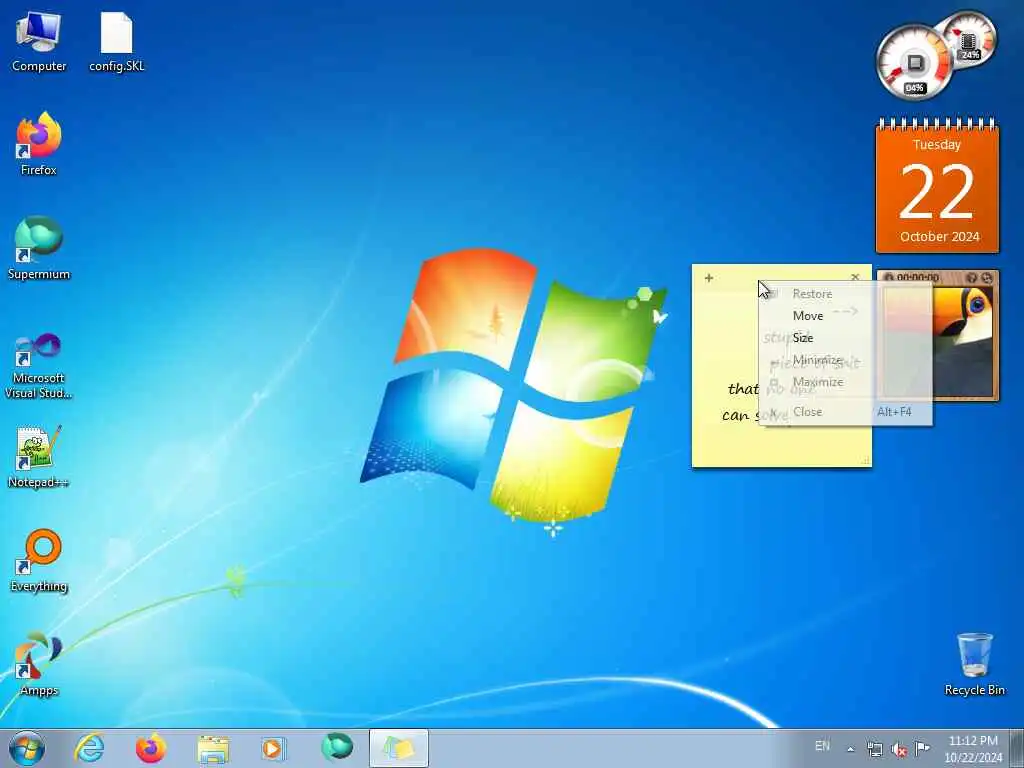
Task: Select the Notepad++ desktop shortcut
Action: pos(39,457)
